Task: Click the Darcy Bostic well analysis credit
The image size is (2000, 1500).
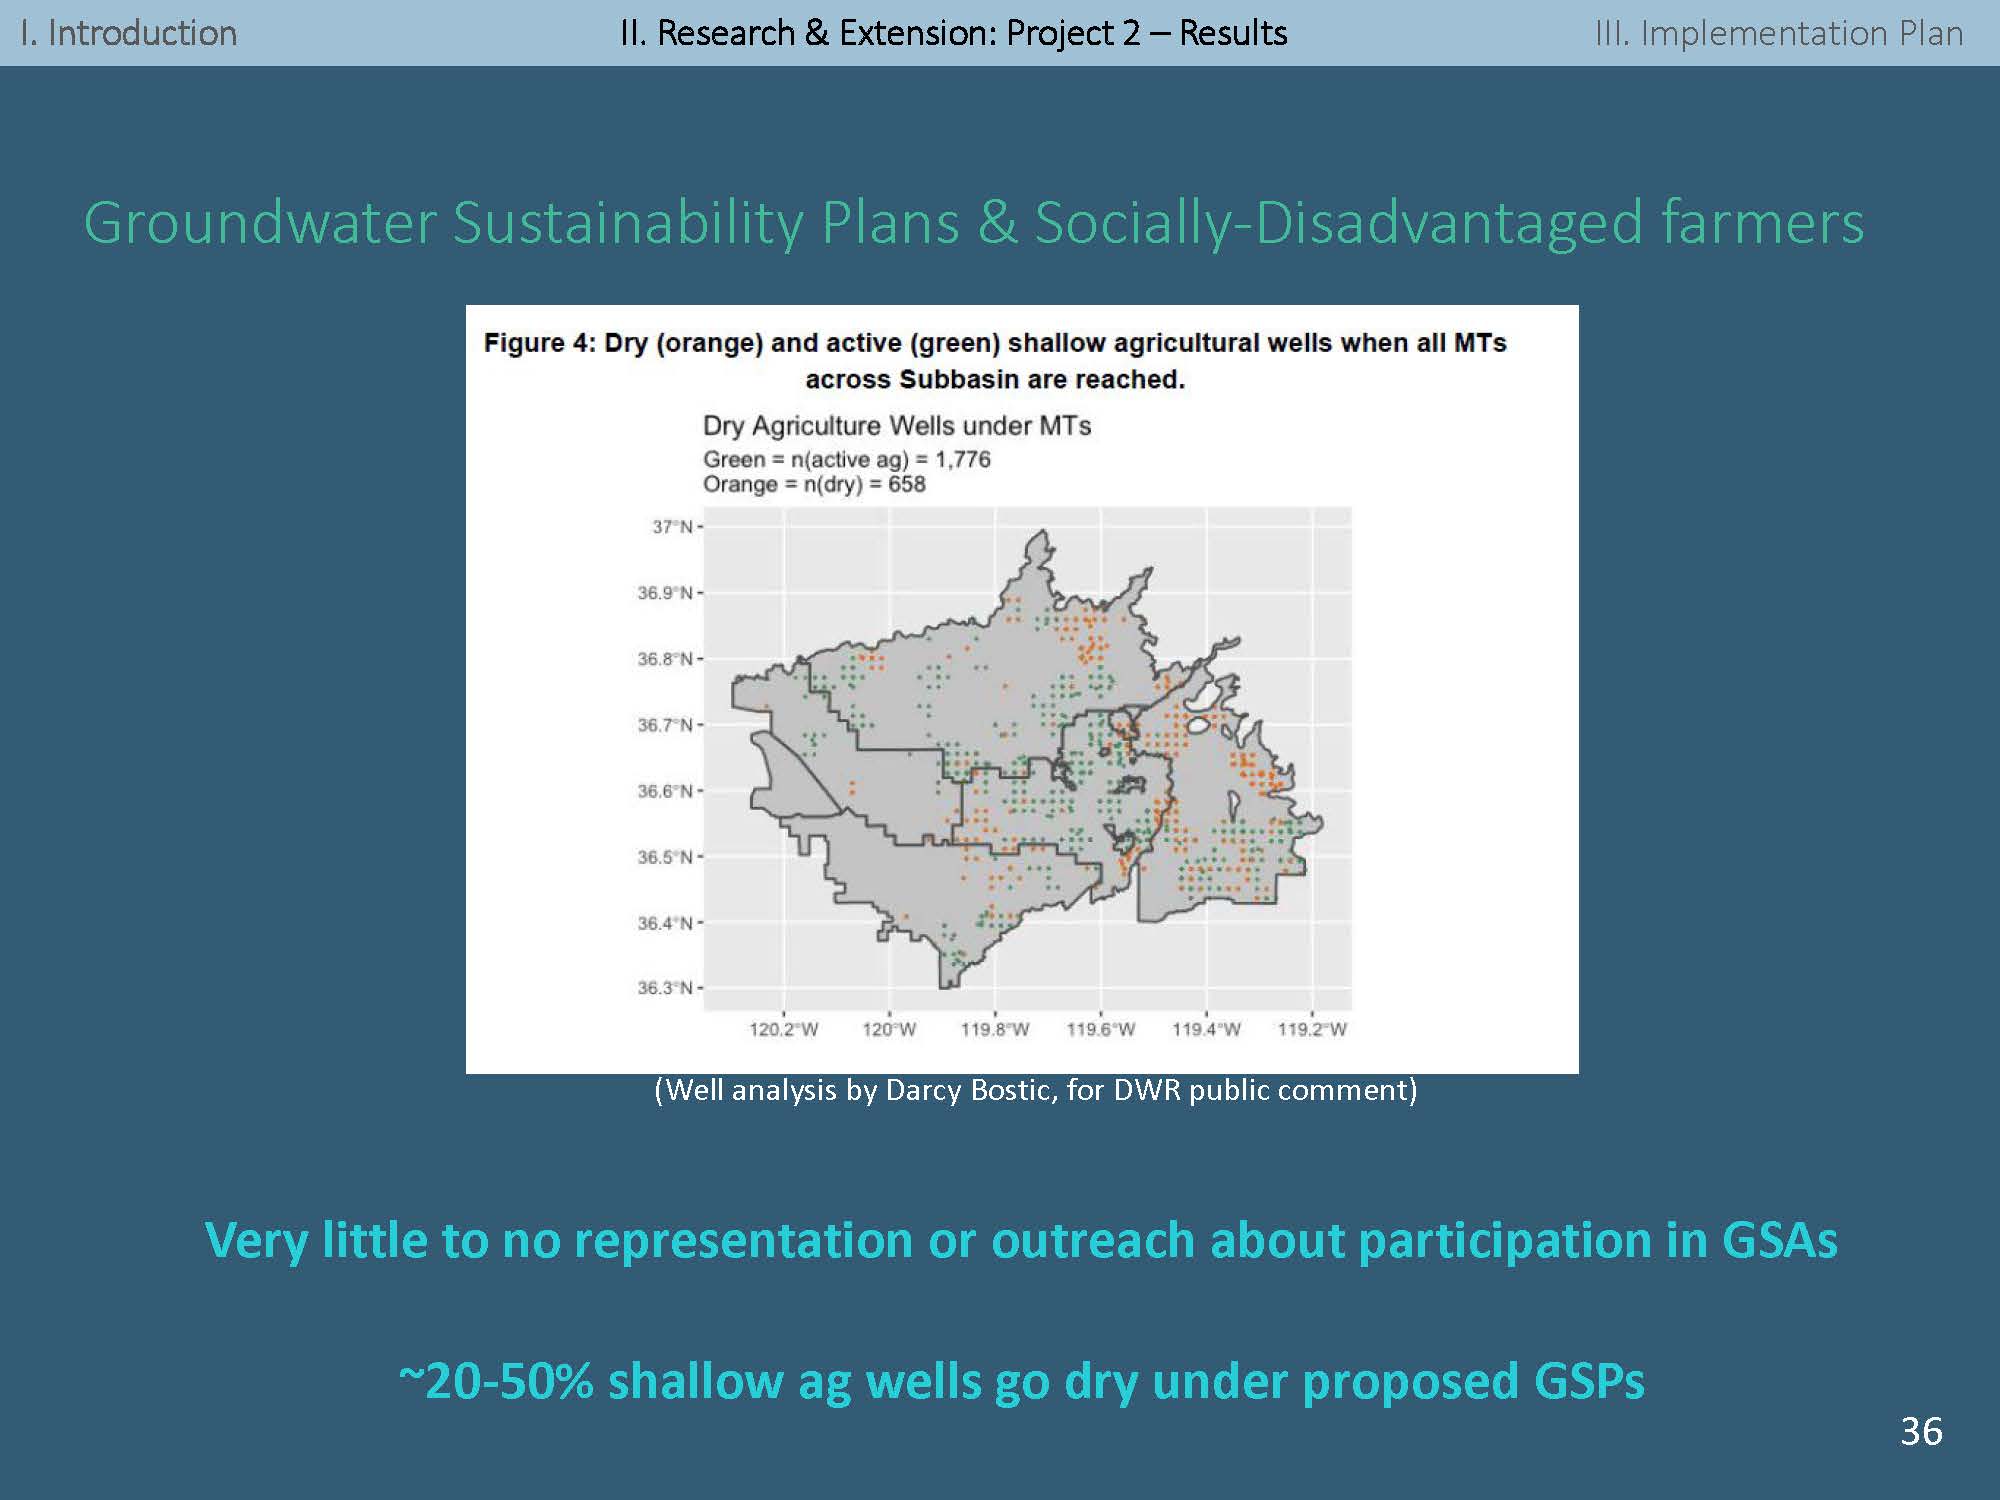Action: coord(1035,1090)
